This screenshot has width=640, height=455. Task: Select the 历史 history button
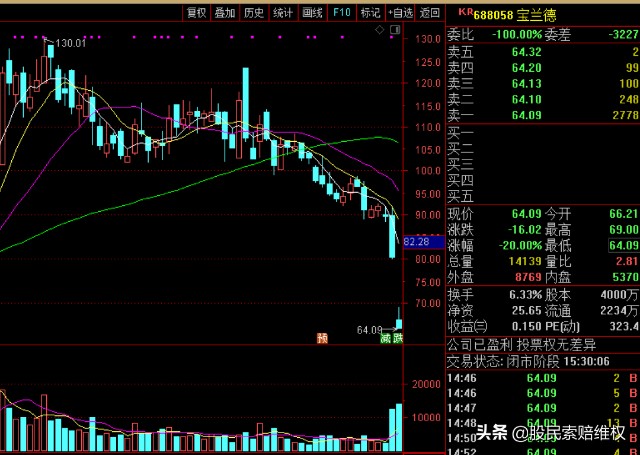(x=254, y=13)
